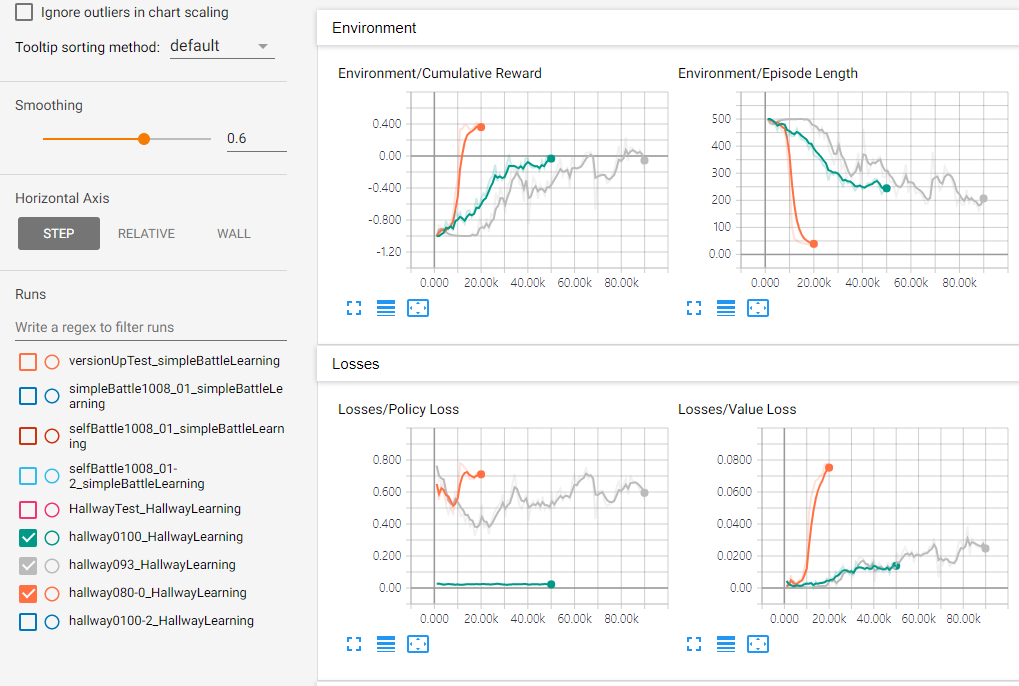
Task: Click the gray endpoint on Policy Loss chart
Action: (x=644, y=492)
